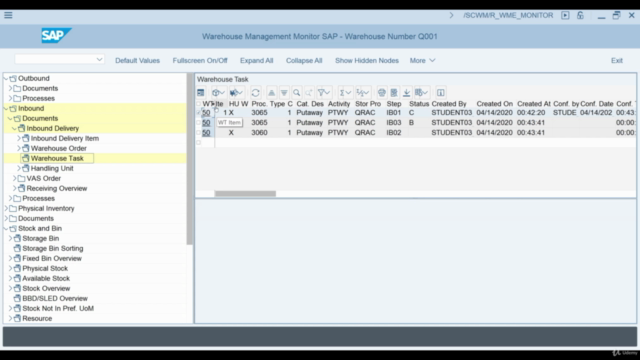This screenshot has width=640, height=360.
Task: Click the Total sigma icon
Action: [345, 93]
